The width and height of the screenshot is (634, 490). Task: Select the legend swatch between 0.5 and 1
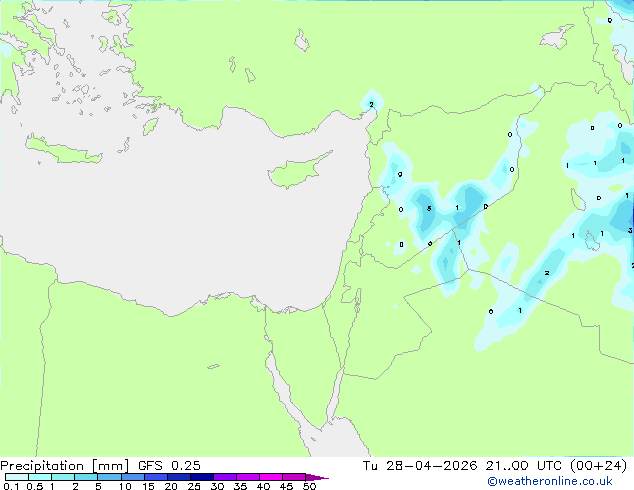click(40, 477)
